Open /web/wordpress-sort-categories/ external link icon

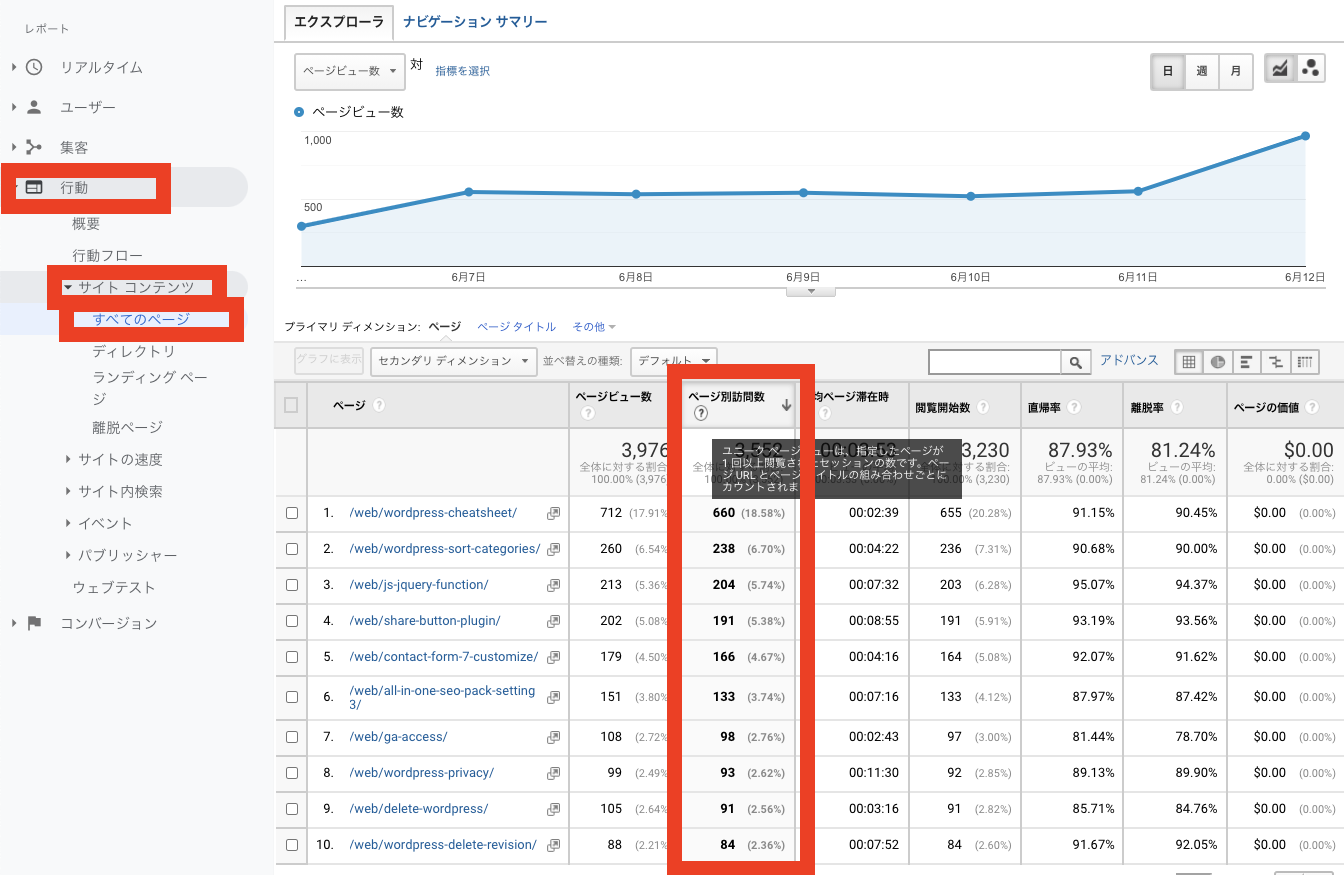click(553, 549)
